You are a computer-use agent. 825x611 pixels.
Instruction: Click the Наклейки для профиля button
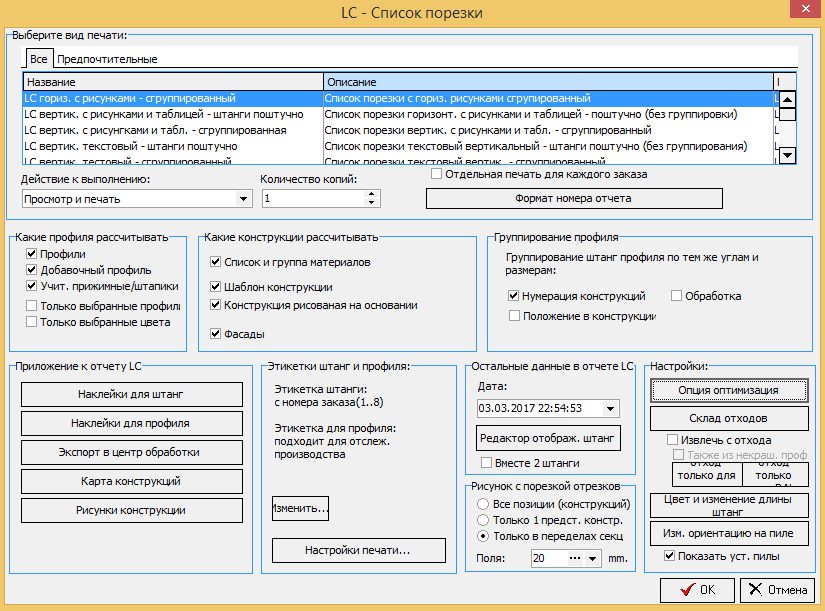tap(132, 423)
